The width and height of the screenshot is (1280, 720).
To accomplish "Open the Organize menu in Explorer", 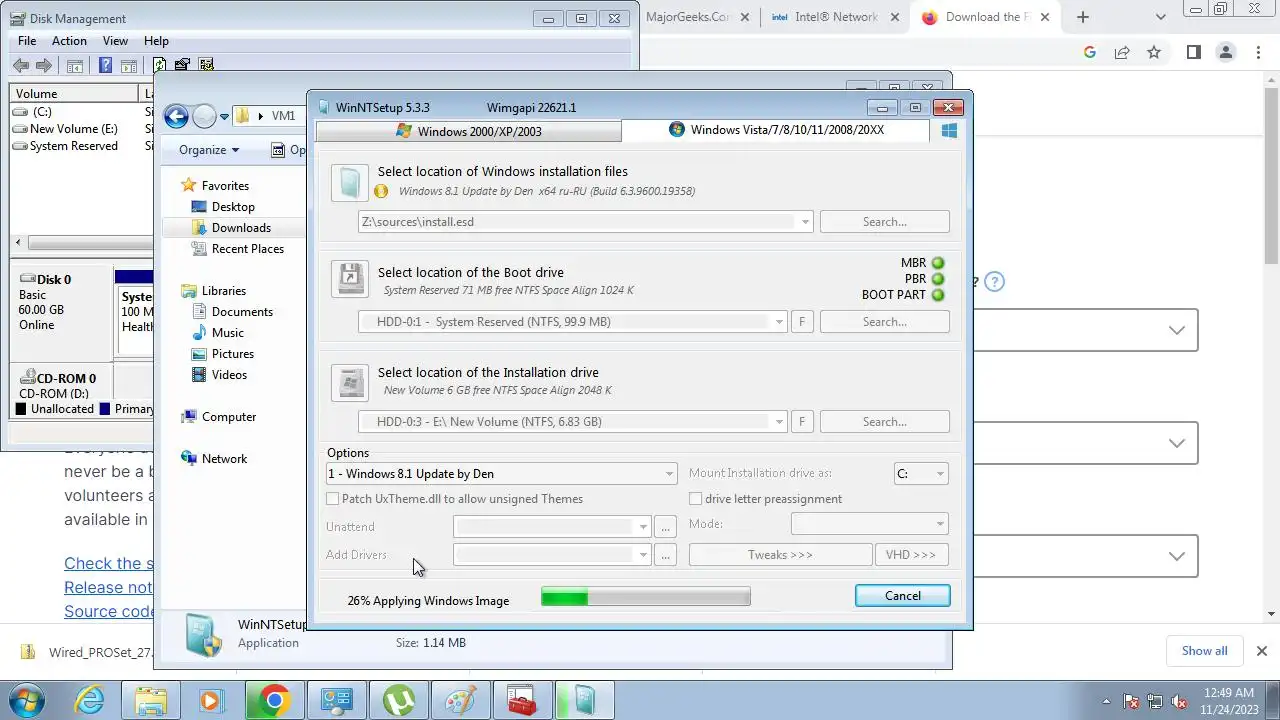I will coord(209,150).
